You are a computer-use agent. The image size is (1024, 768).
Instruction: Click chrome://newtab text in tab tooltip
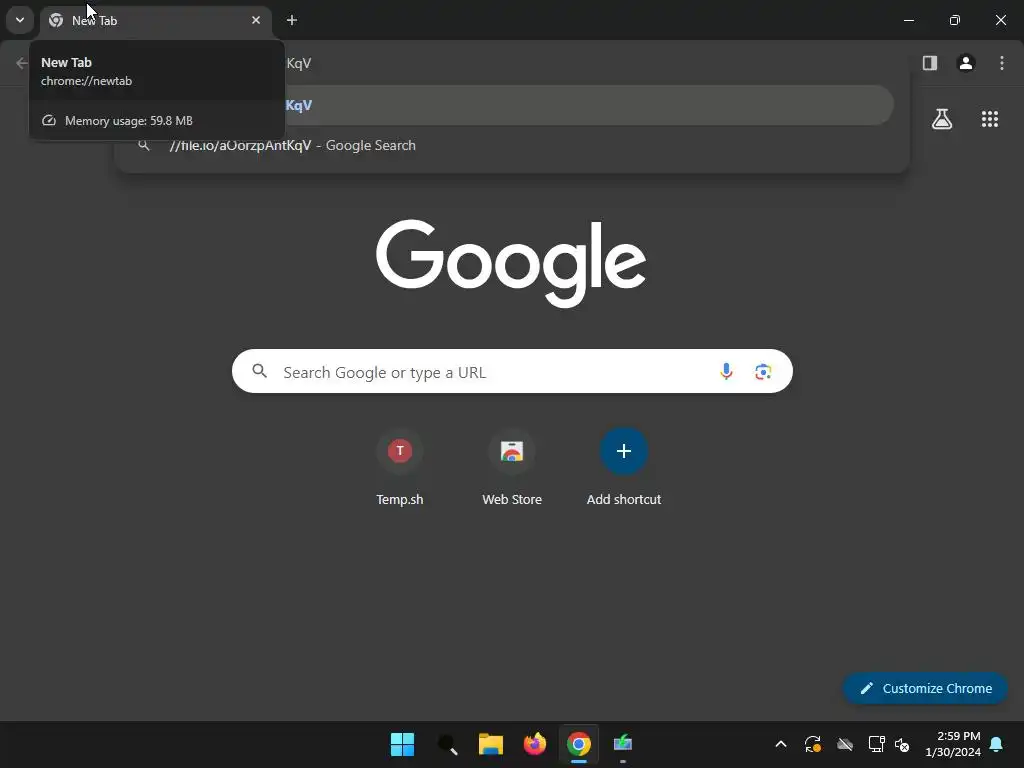click(x=86, y=81)
